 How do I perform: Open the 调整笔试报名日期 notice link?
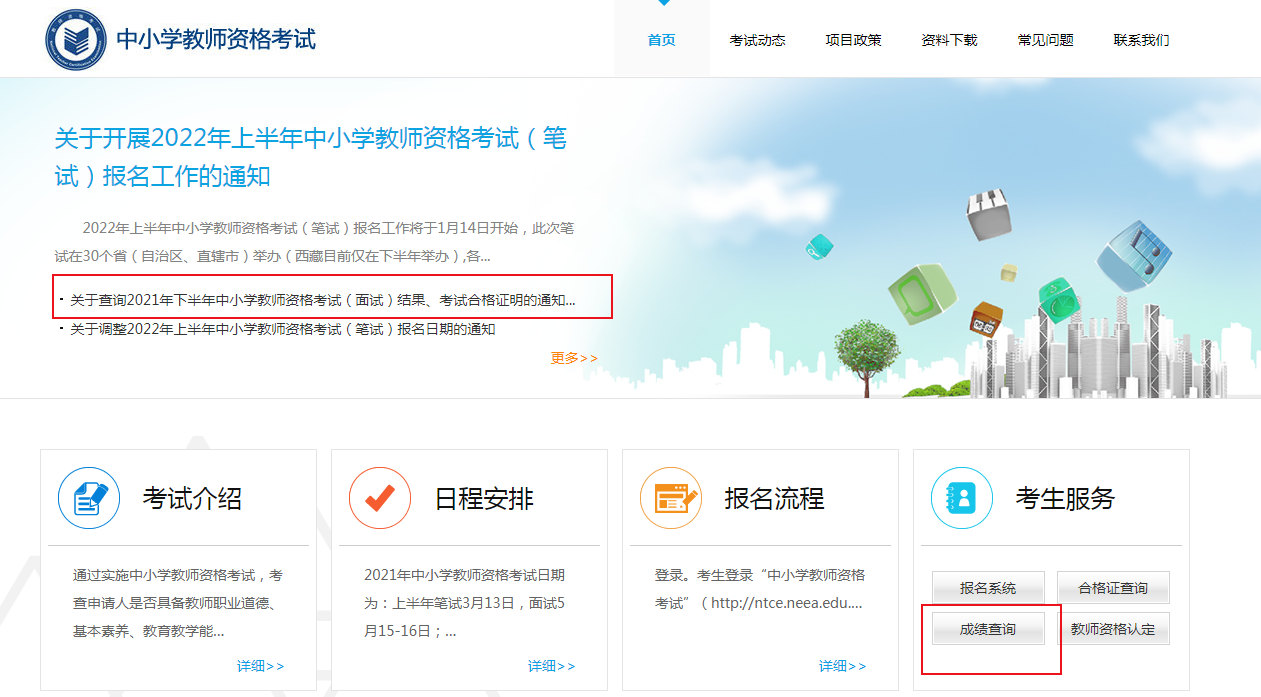click(282, 329)
